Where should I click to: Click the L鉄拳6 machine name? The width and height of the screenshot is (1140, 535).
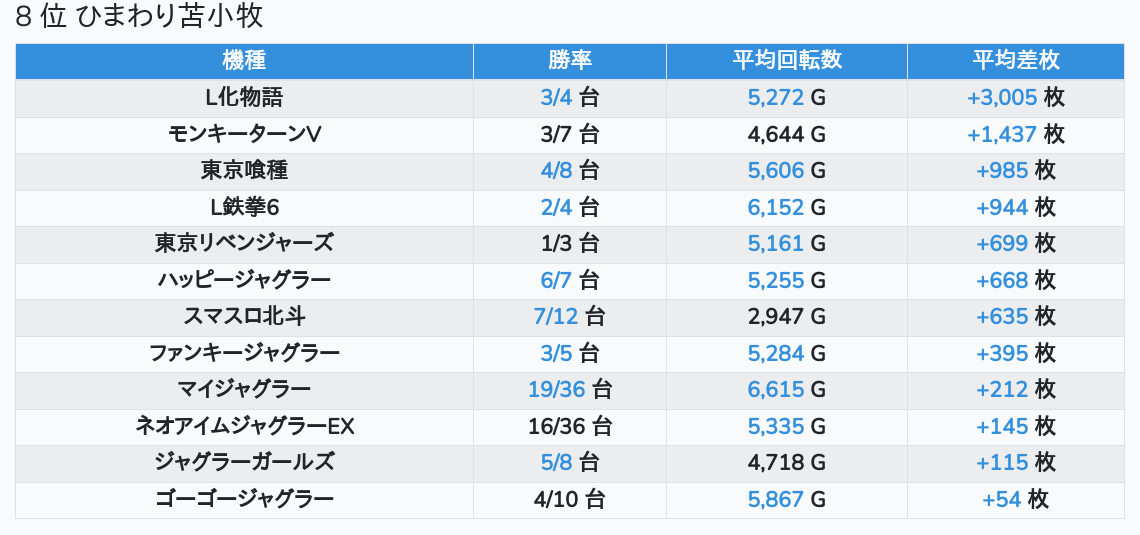point(244,207)
